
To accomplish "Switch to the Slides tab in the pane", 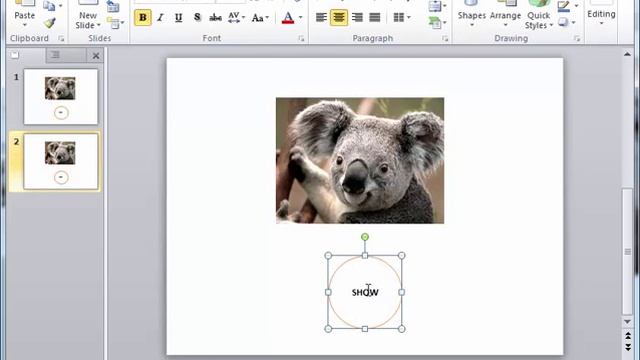I will click(15, 55).
